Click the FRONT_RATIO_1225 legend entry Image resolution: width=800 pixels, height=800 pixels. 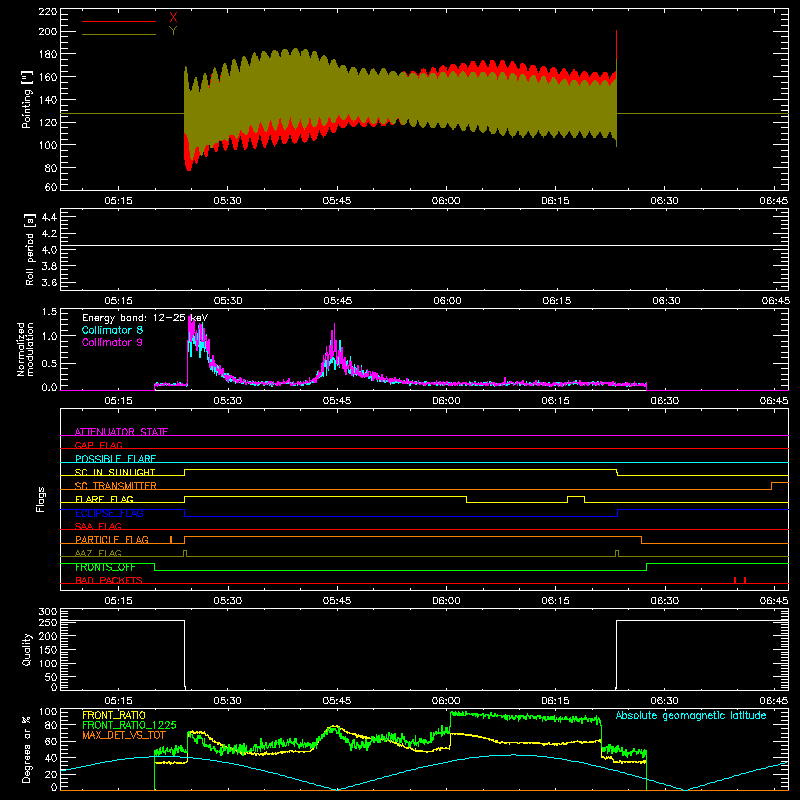[129, 725]
